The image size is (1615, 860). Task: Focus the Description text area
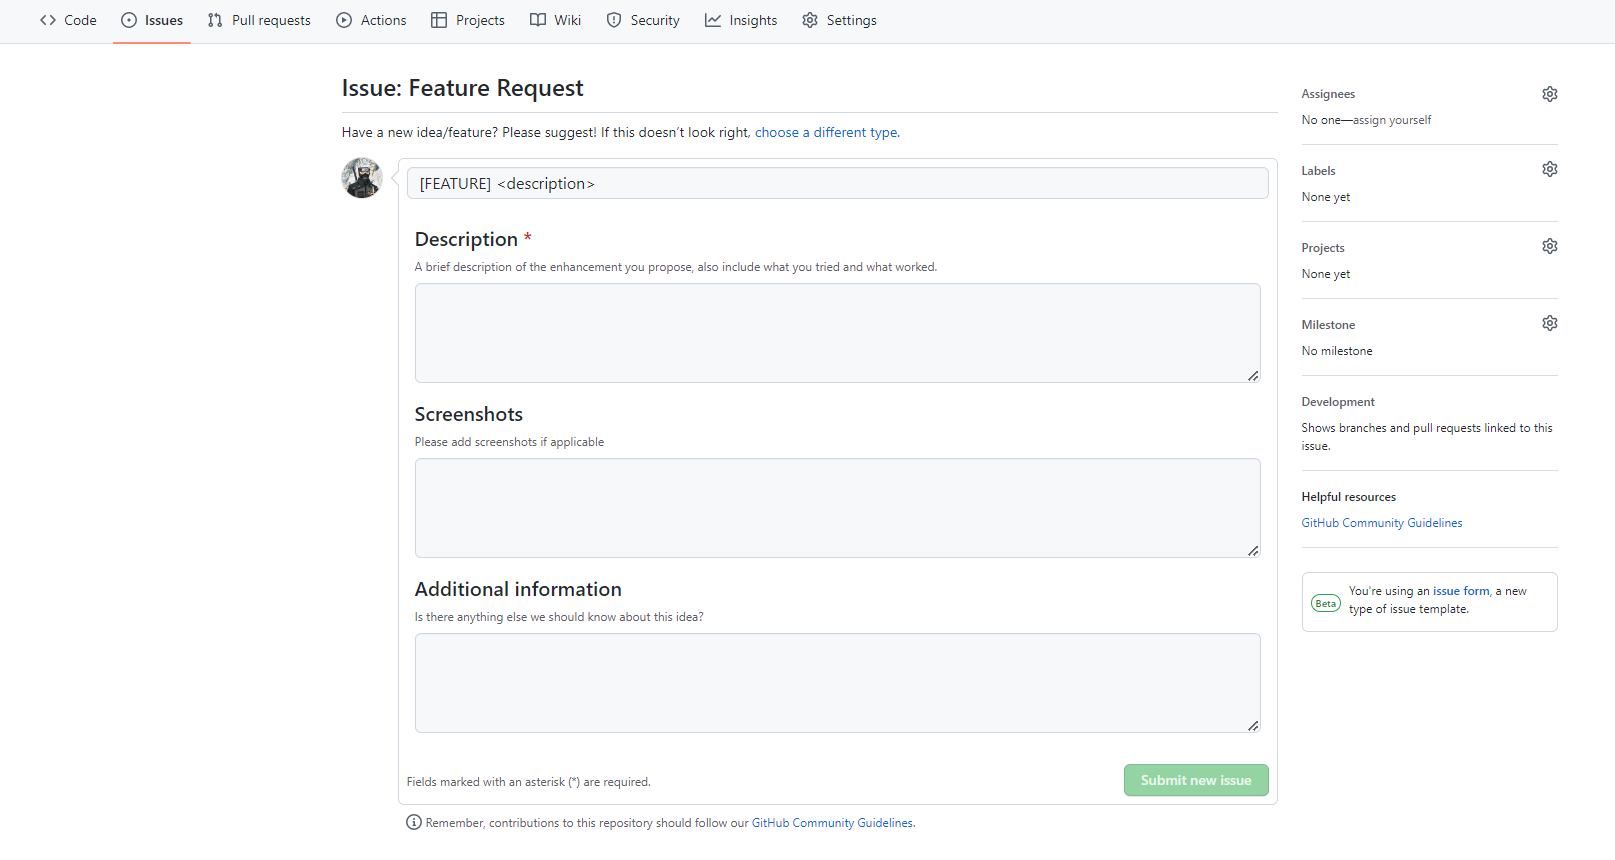(x=838, y=333)
